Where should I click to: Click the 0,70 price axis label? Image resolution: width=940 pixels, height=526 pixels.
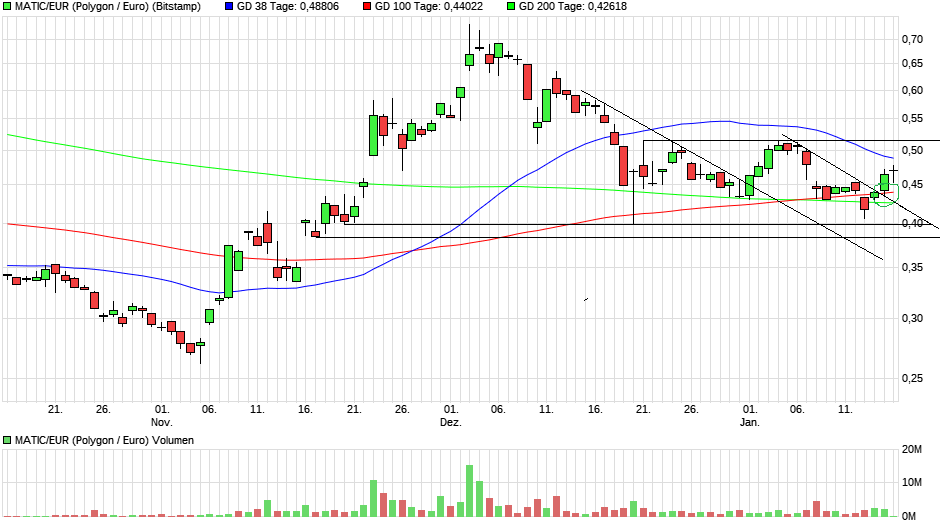(x=912, y=40)
